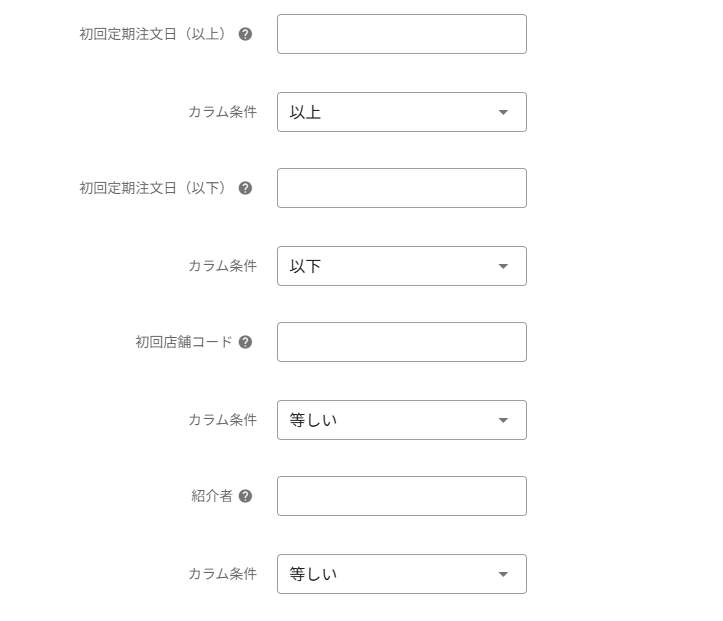Click arrow icon of the 以上 dropdown
Screen dimensions: 723x621
pos(503,112)
